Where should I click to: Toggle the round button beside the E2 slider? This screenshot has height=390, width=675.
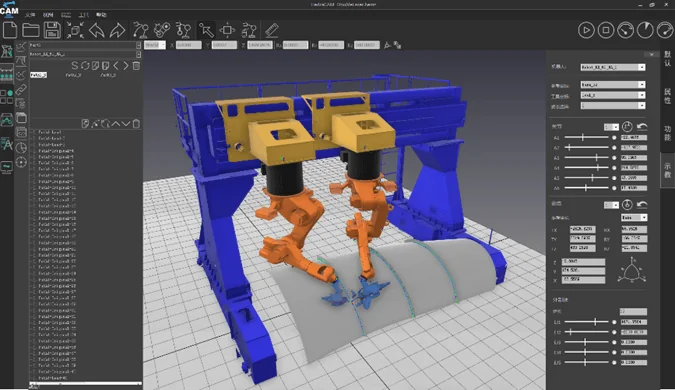pos(614,332)
